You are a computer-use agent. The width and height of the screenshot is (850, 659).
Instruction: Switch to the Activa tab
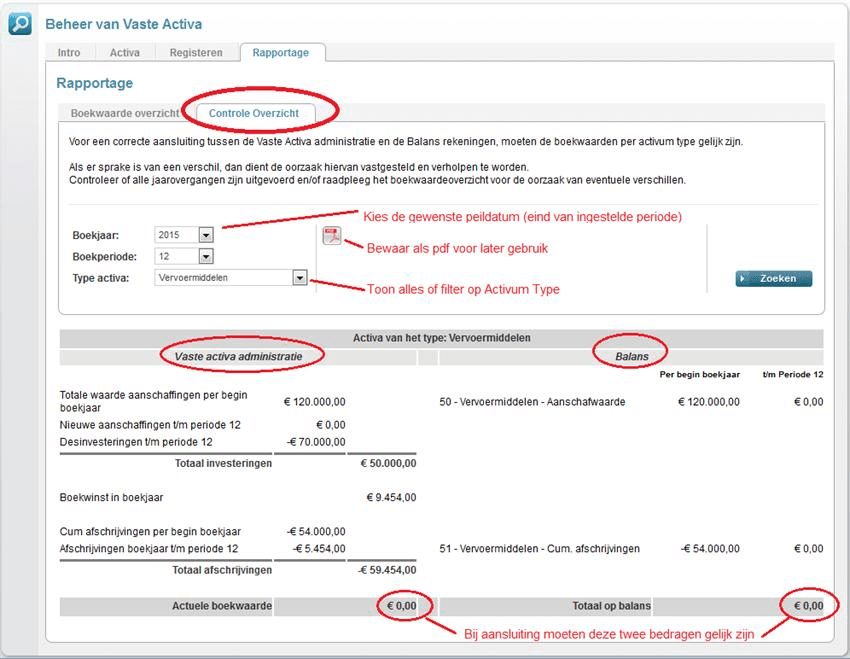[x=125, y=53]
